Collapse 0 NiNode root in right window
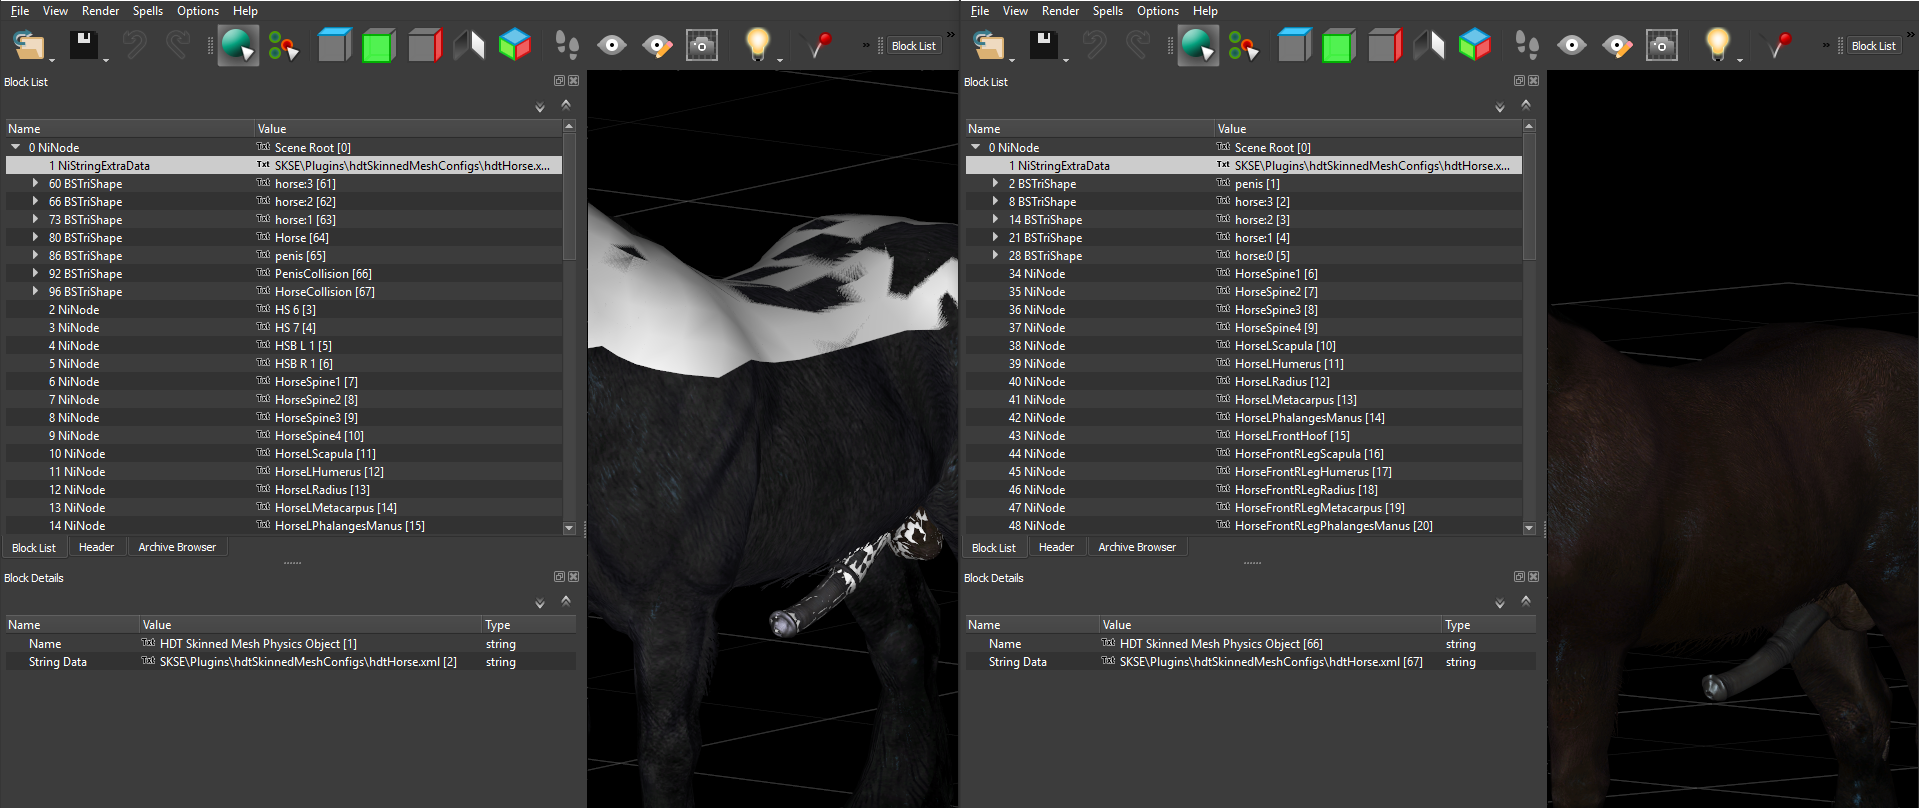 coord(976,147)
